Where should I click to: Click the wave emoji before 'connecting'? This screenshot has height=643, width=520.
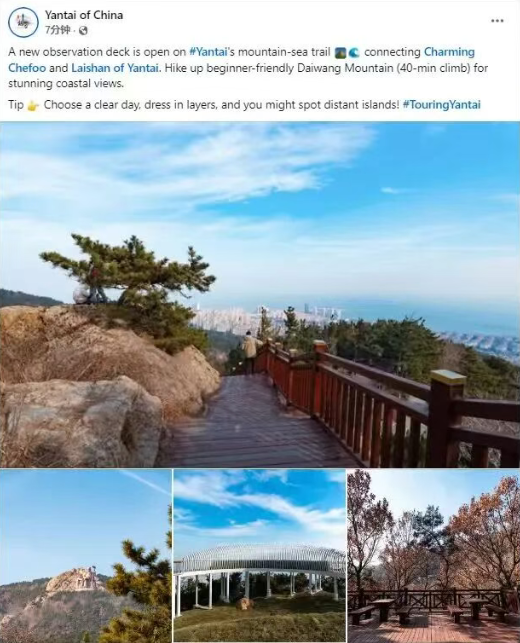(354, 53)
